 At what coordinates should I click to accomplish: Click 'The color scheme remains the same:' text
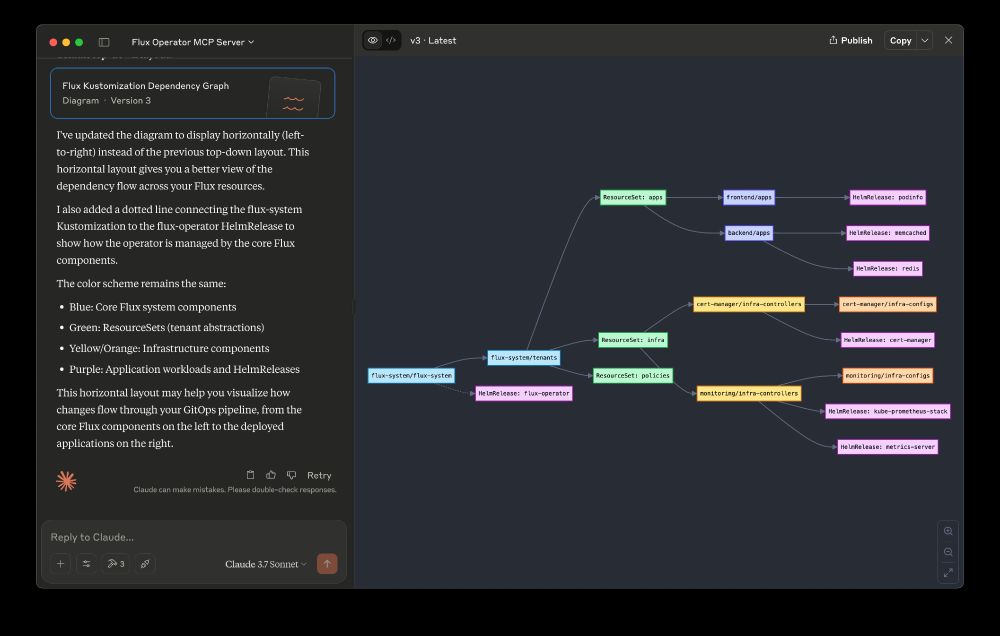tap(141, 283)
